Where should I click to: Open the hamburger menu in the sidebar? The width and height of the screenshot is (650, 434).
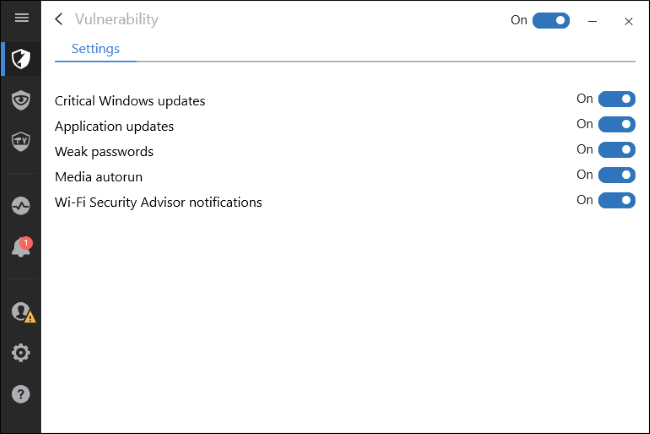point(20,18)
